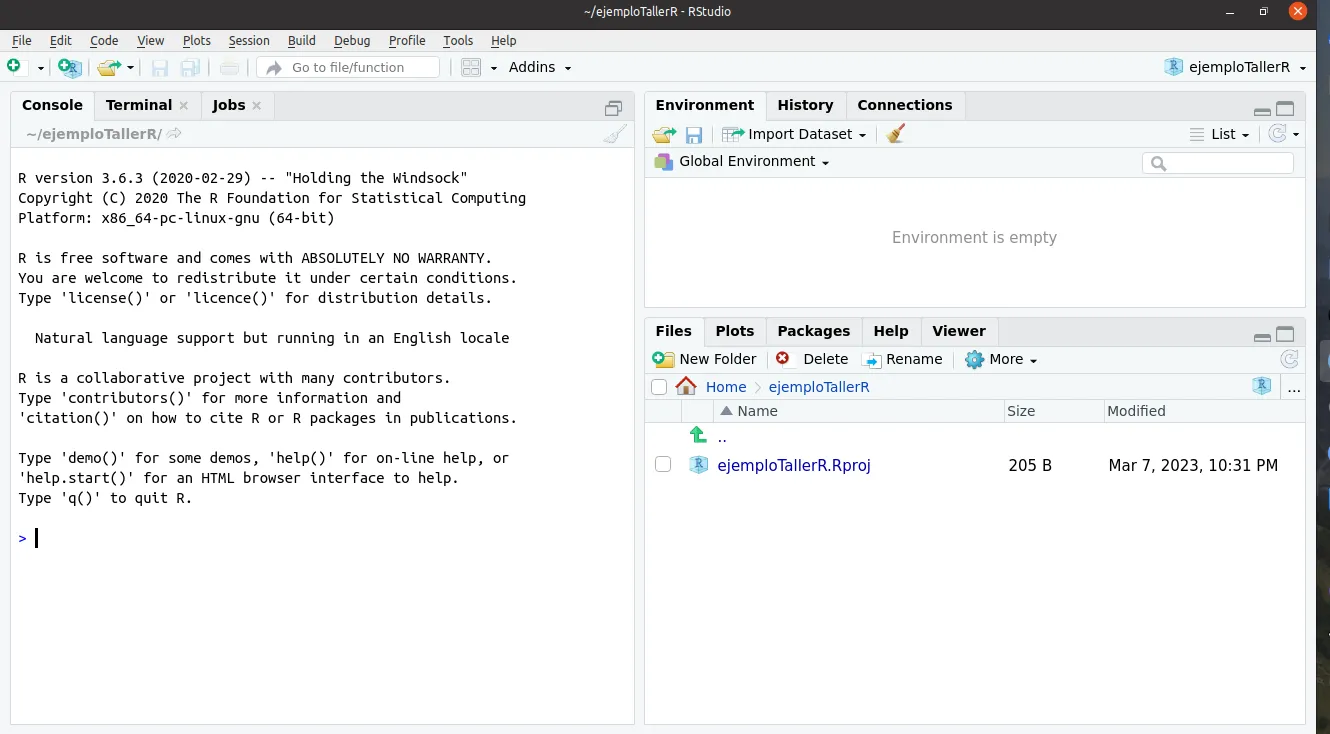1330x734 pixels.
Task: Switch to the Jobs tab
Action: point(229,105)
